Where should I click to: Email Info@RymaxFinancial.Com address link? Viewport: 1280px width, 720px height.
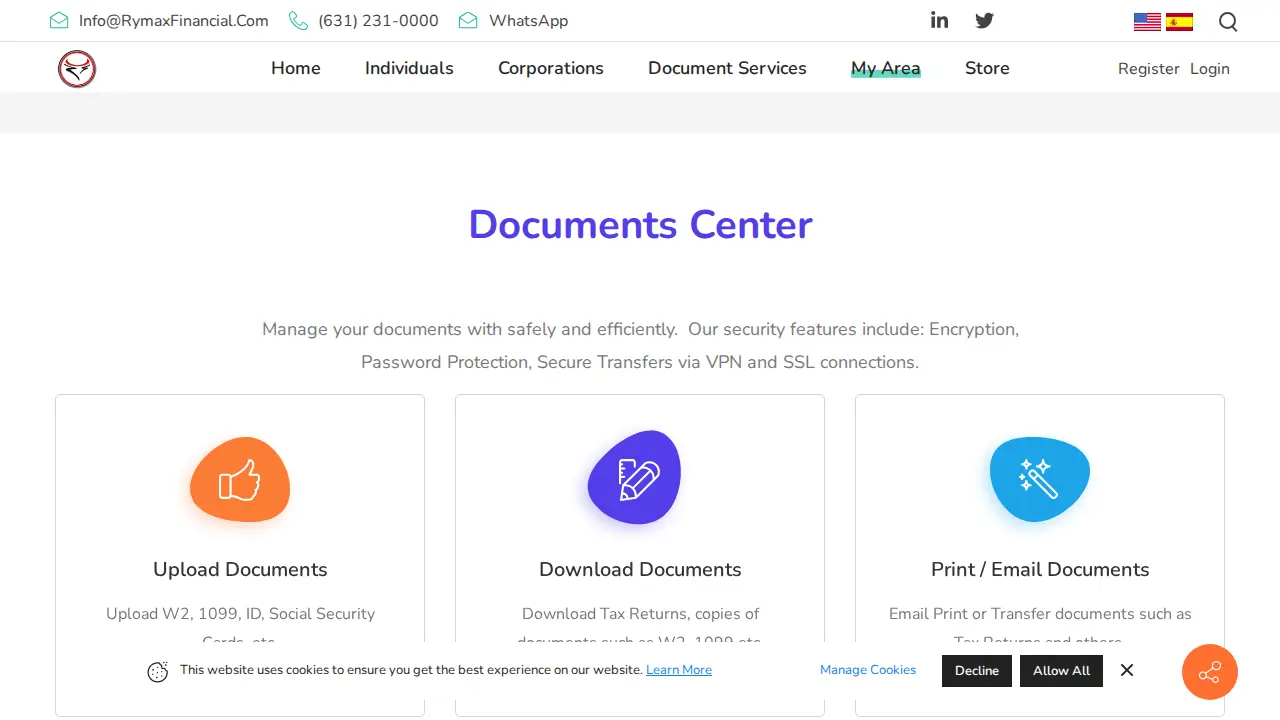click(x=174, y=21)
